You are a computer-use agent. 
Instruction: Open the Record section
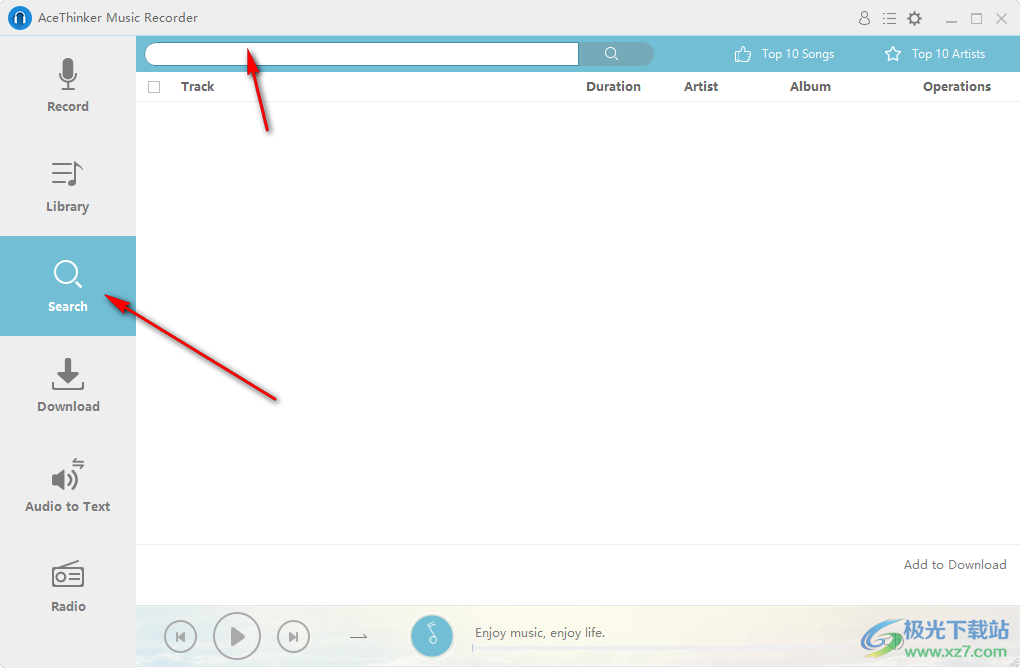point(67,85)
